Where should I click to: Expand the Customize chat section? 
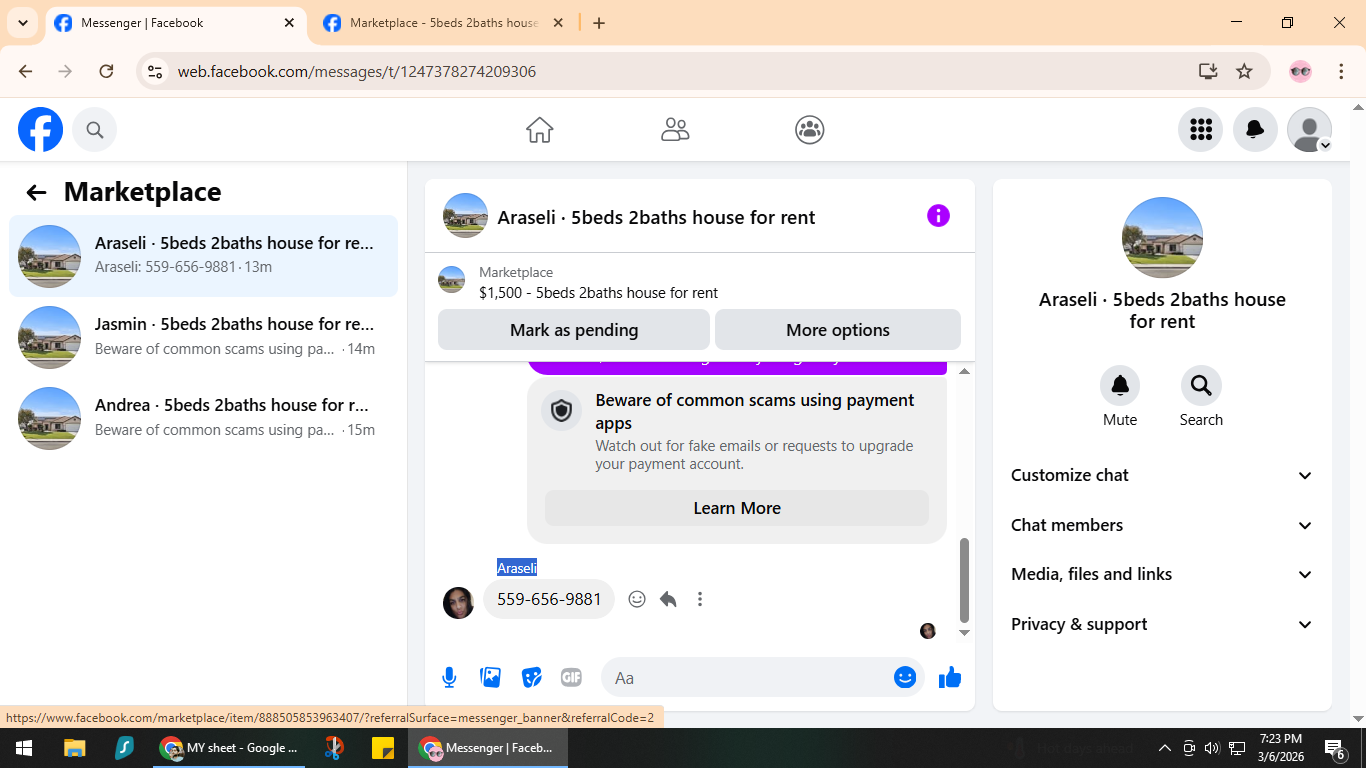(1162, 475)
